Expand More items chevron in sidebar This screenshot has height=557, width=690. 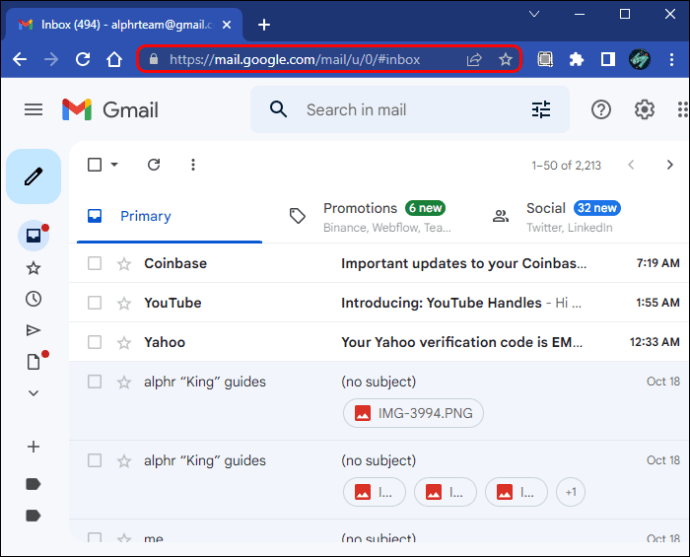click(33, 393)
